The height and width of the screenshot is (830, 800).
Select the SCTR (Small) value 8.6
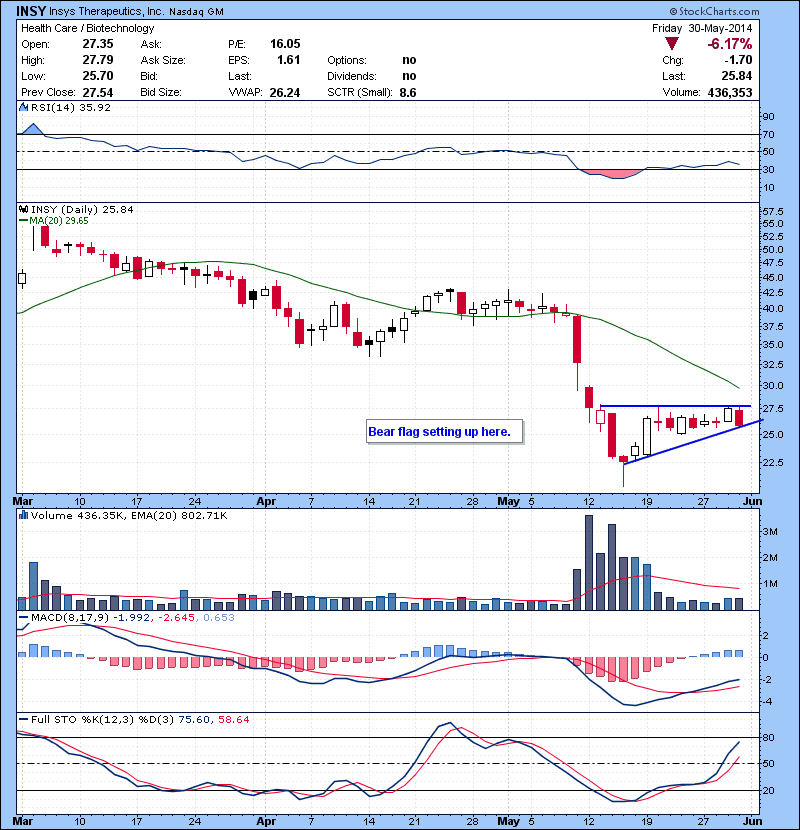408,93
